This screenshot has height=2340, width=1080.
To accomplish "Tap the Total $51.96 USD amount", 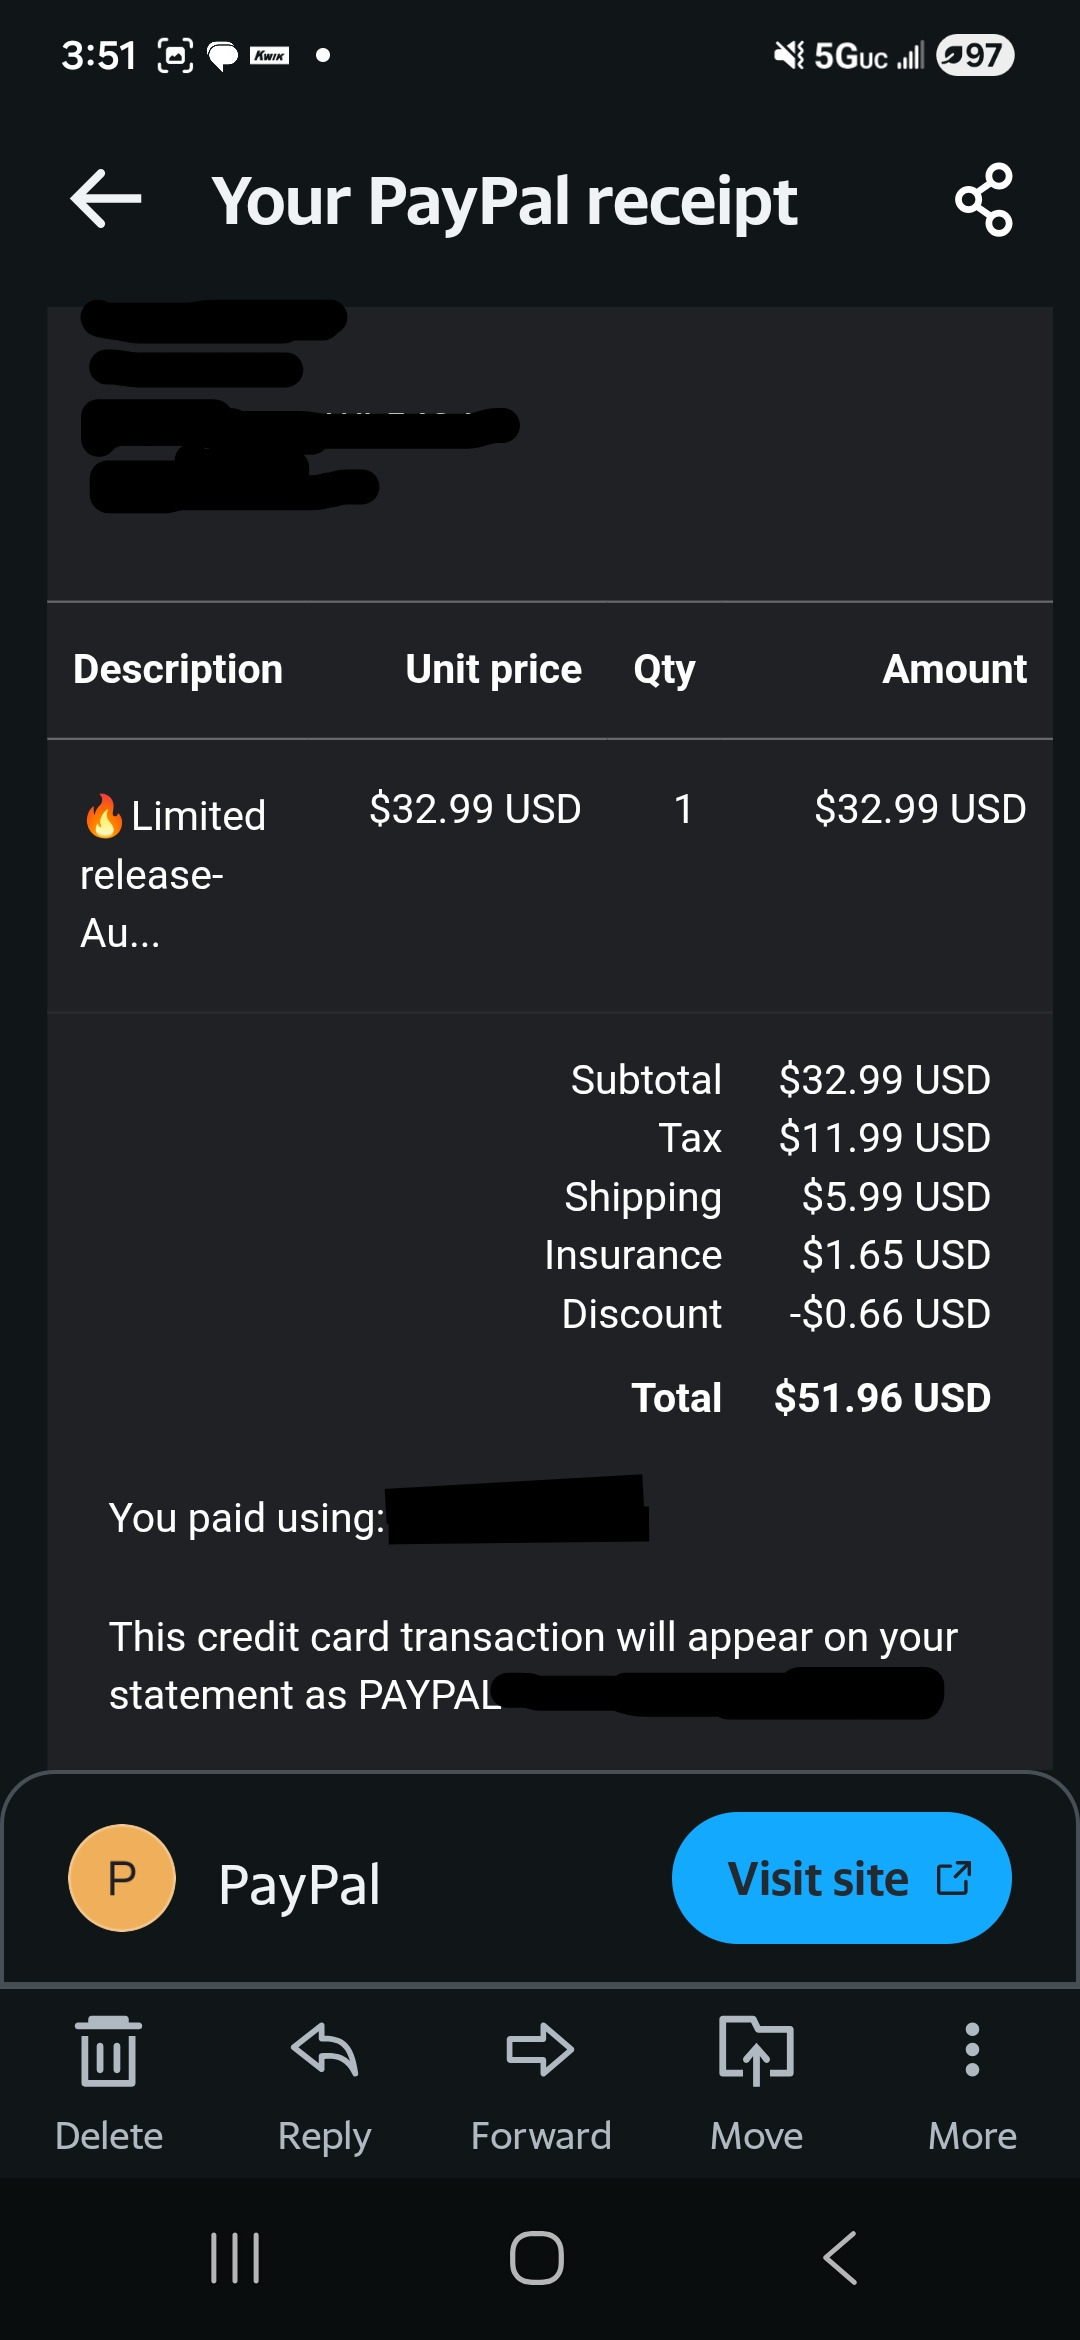I will click(881, 1397).
